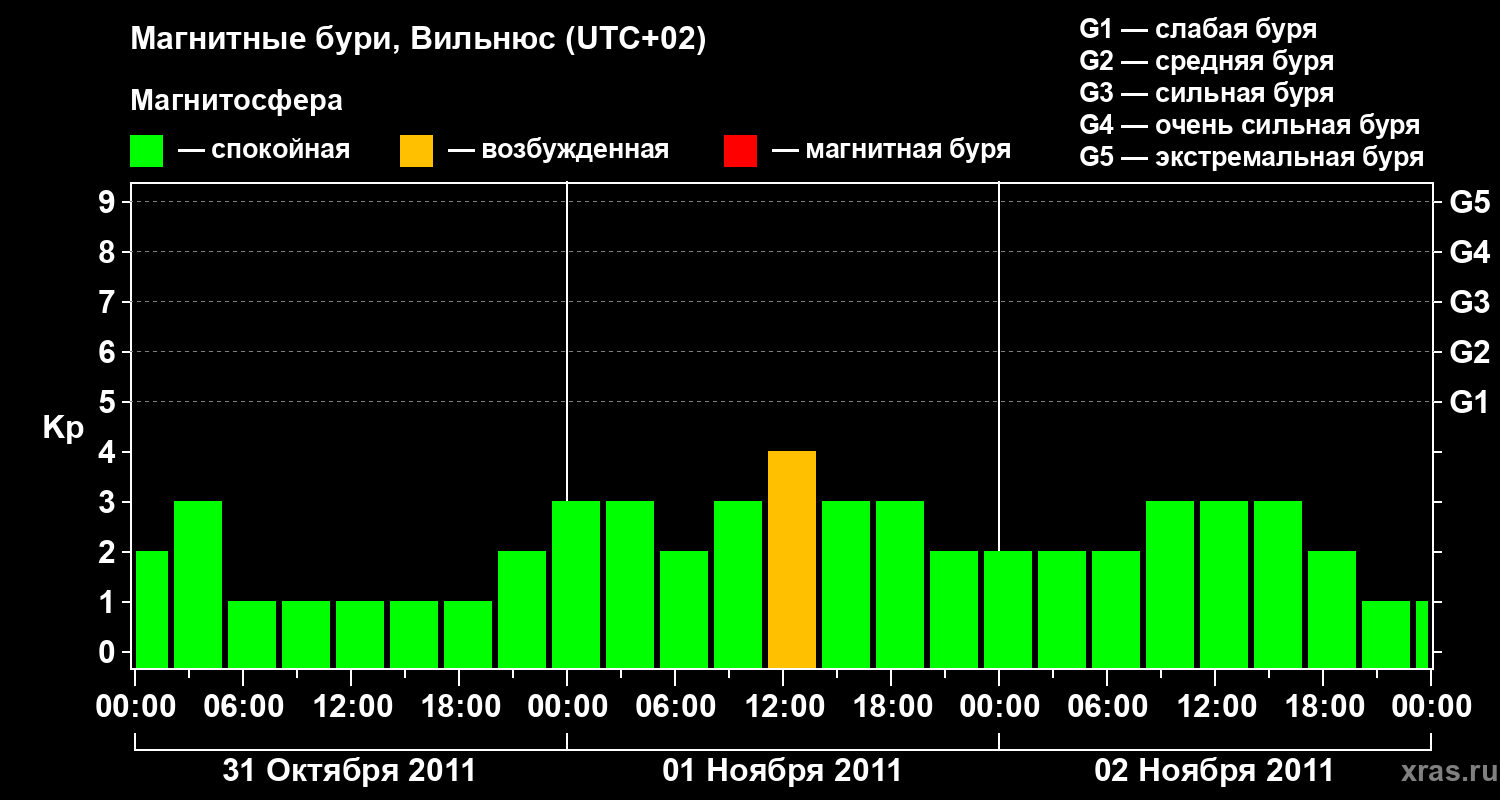Select the 01 Ноября 15:00–18:00 green bar
The width and height of the screenshot is (1500, 800).
point(846,585)
